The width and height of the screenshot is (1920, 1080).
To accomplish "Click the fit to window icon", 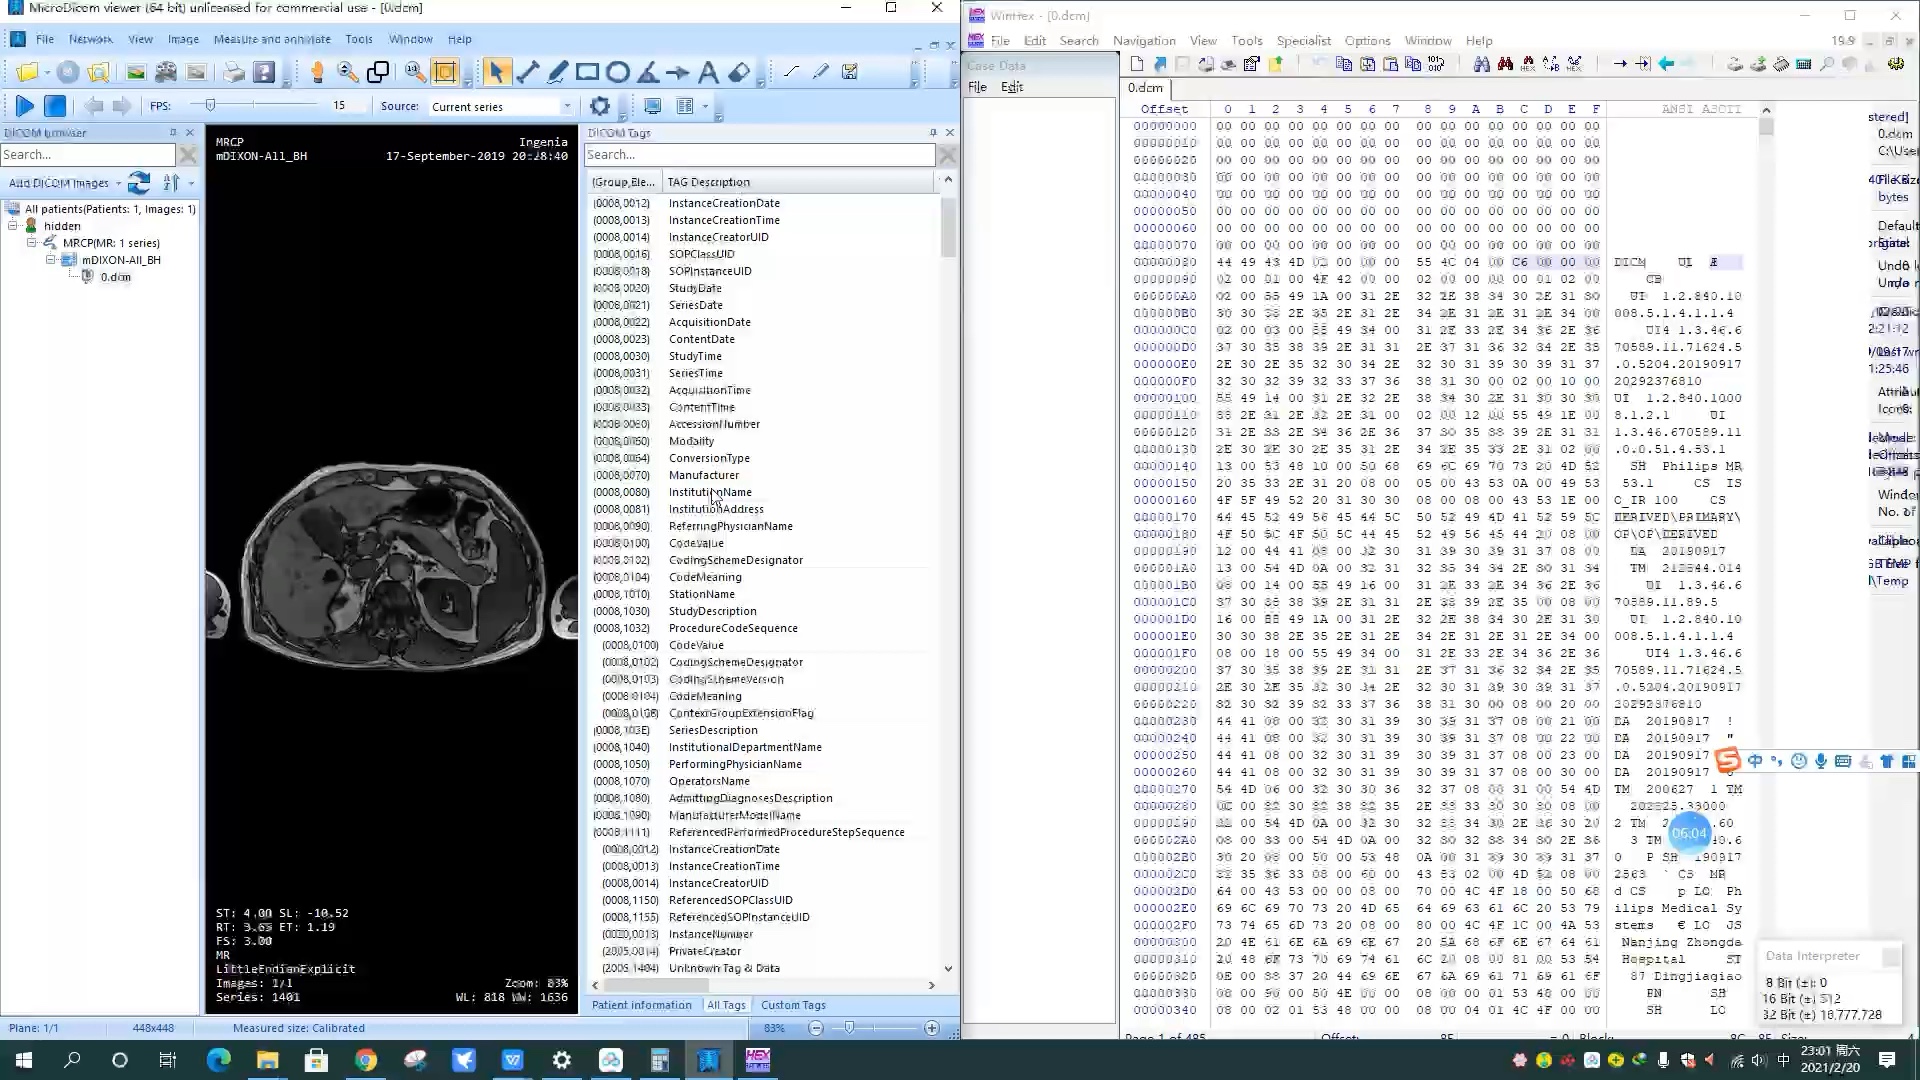I will click(445, 72).
